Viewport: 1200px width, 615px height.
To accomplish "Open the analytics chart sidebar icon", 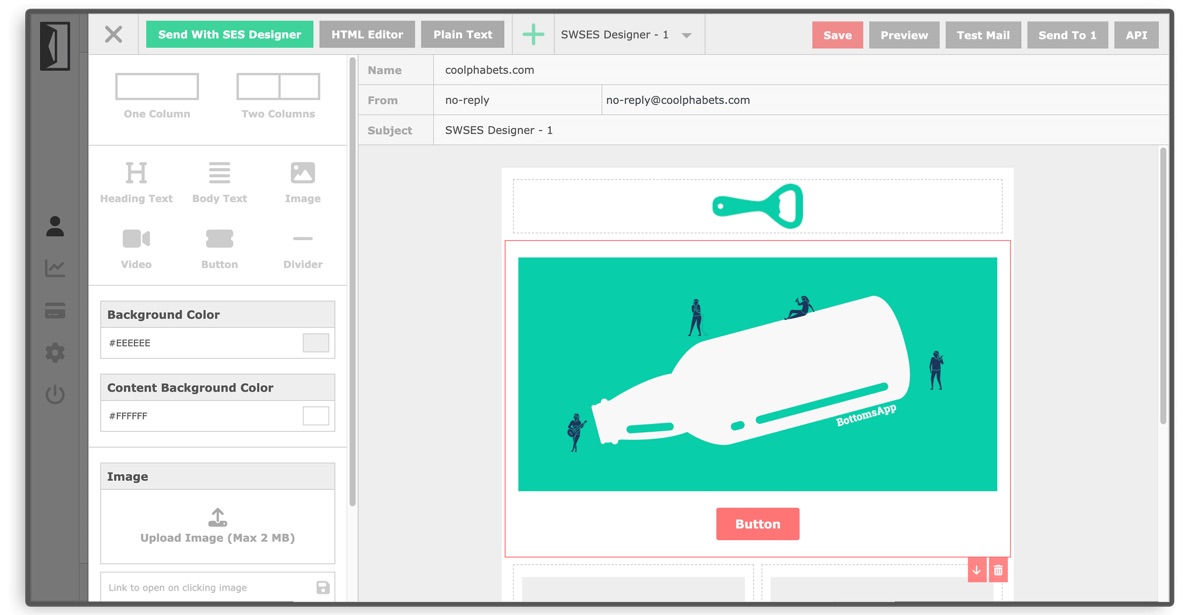I will 55,268.
